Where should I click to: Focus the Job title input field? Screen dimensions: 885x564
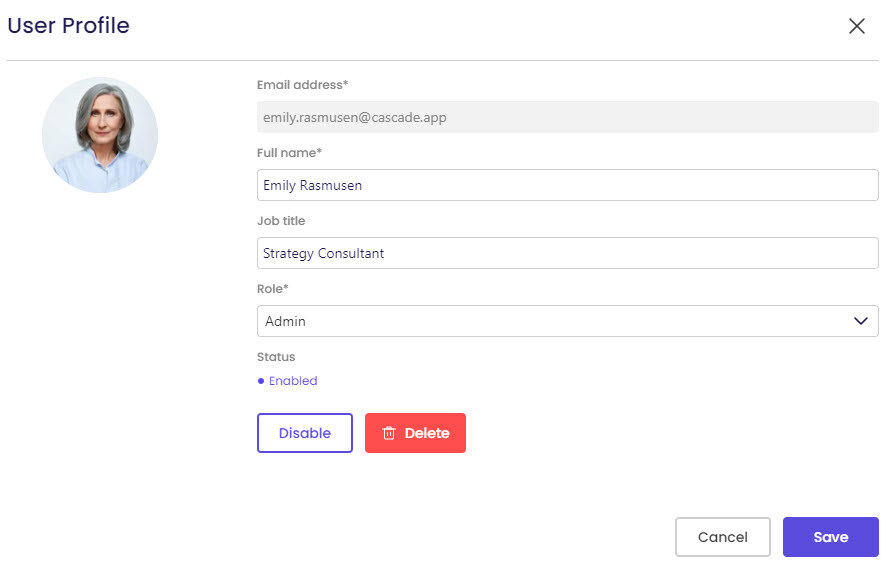567,253
